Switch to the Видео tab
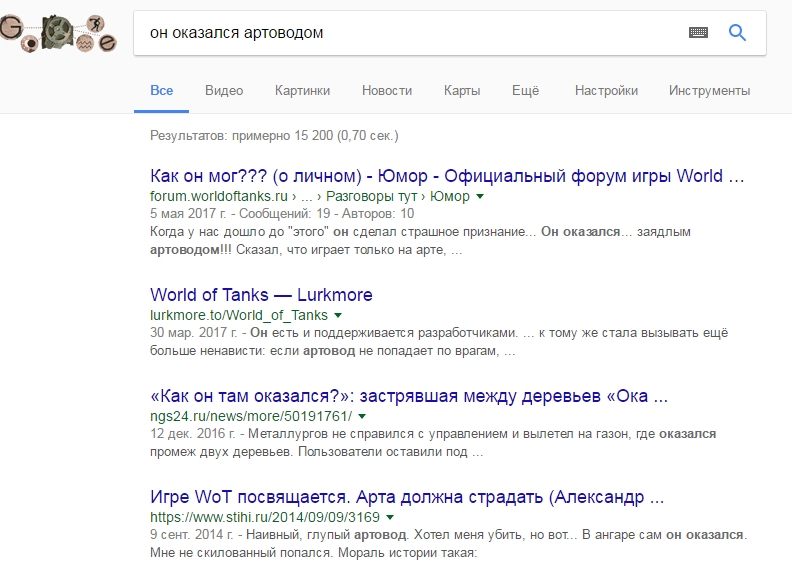This screenshot has height=584, width=792. [224, 91]
